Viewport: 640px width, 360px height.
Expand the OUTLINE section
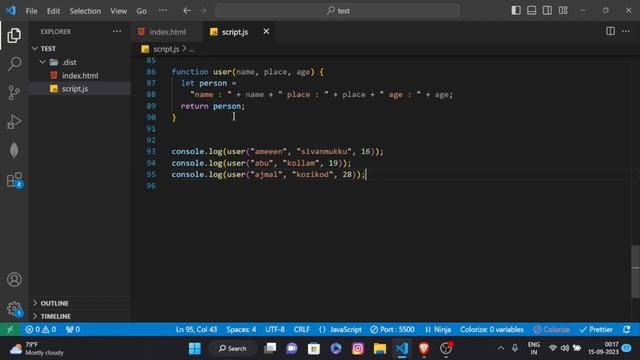click(80, 303)
